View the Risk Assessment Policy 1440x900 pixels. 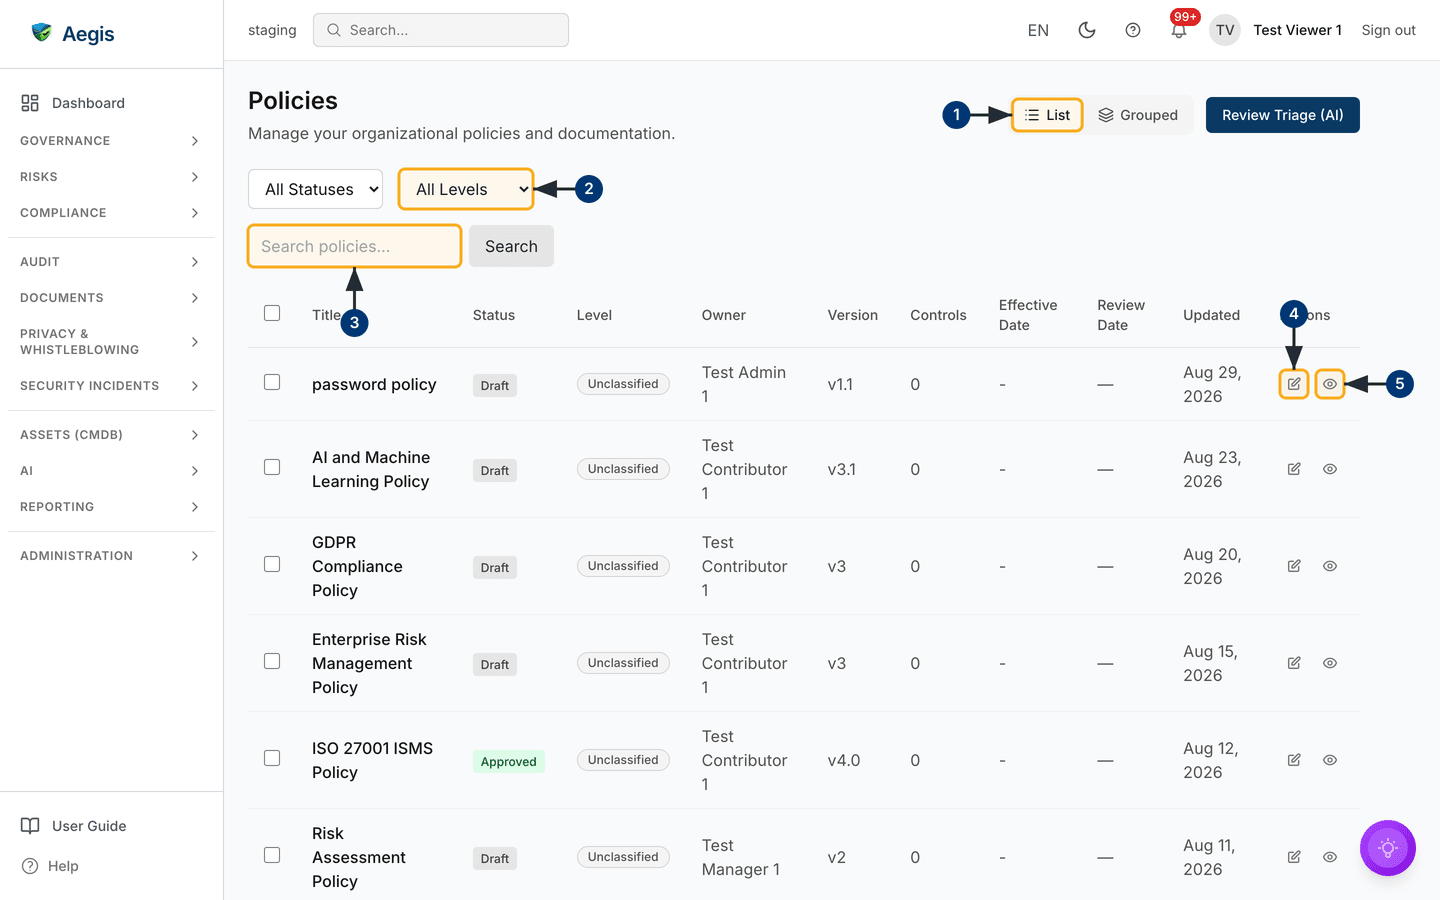coord(1330,857)
